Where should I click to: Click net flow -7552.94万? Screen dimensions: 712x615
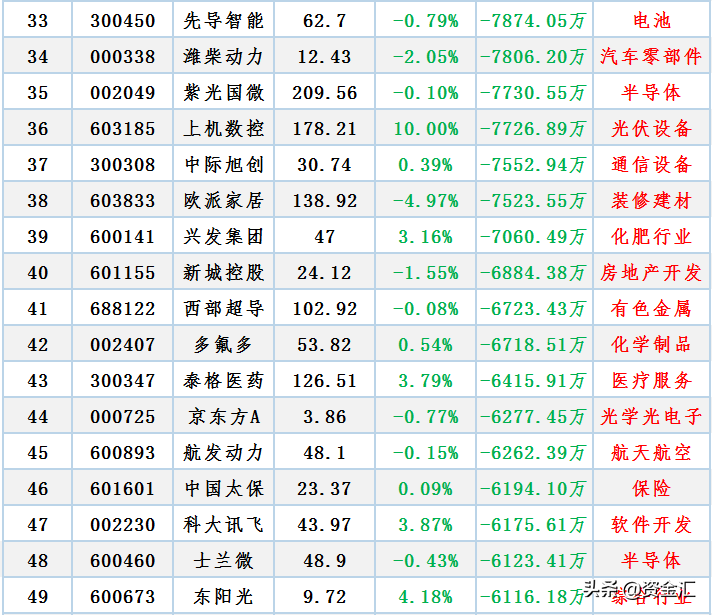(x=533, y=165)
